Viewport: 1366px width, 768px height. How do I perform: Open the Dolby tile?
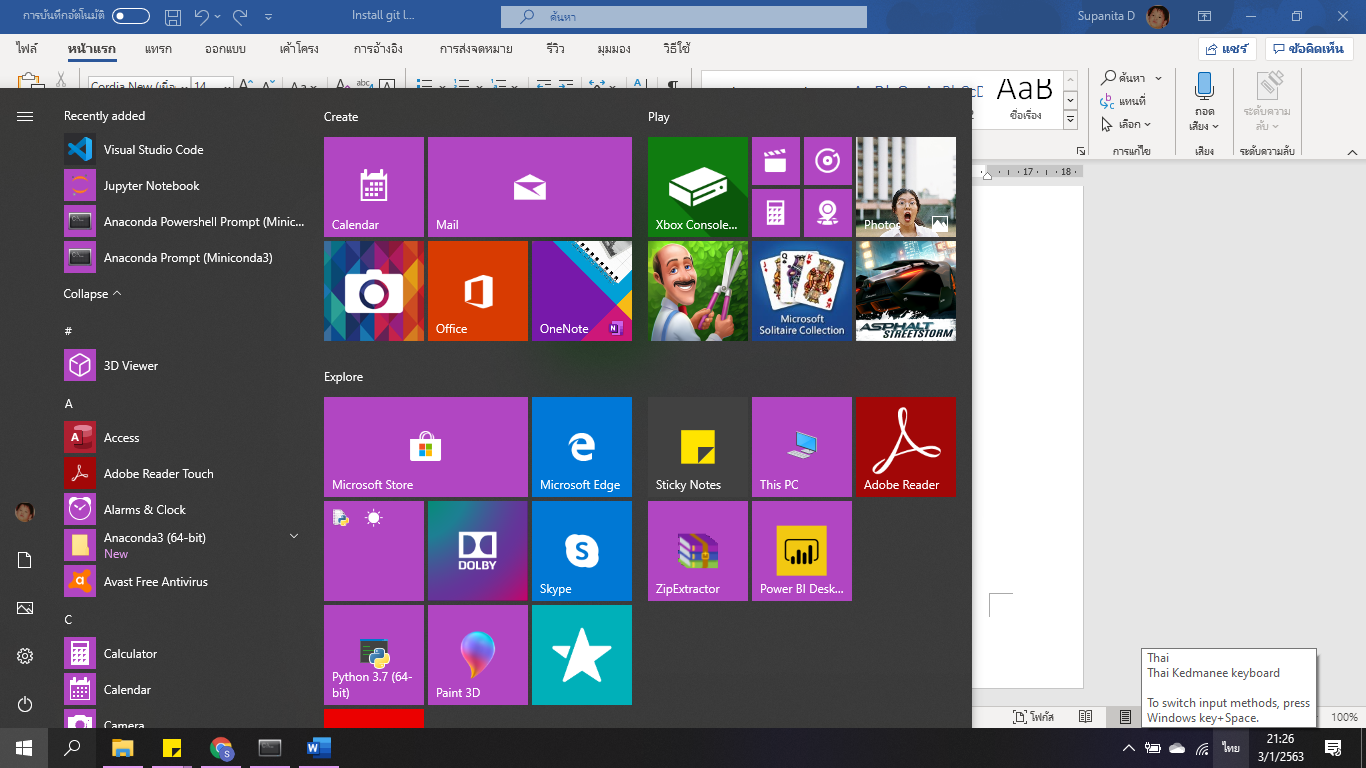pyautogui.click(x=478, y=551)
